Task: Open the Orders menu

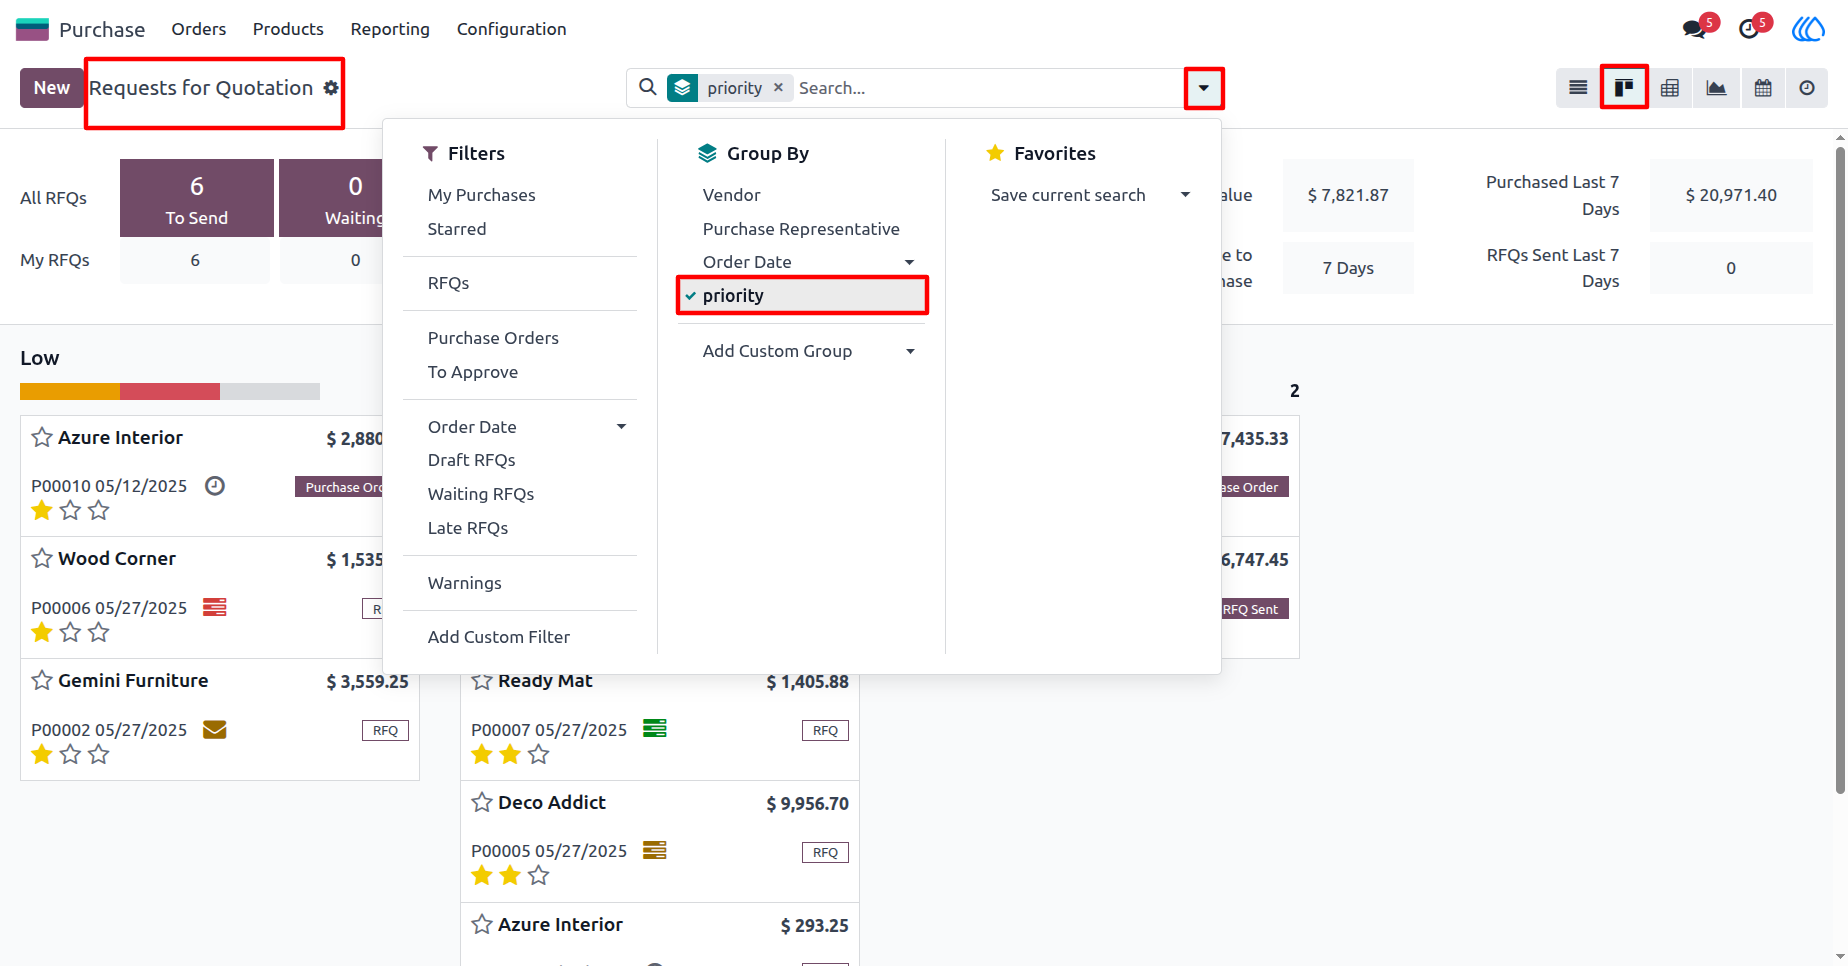Action: [x=198, y=29]
